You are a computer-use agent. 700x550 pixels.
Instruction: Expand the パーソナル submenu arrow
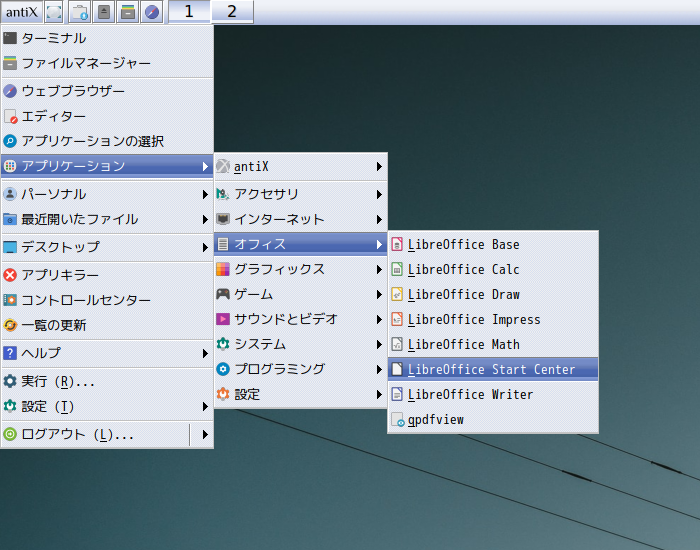205,194
